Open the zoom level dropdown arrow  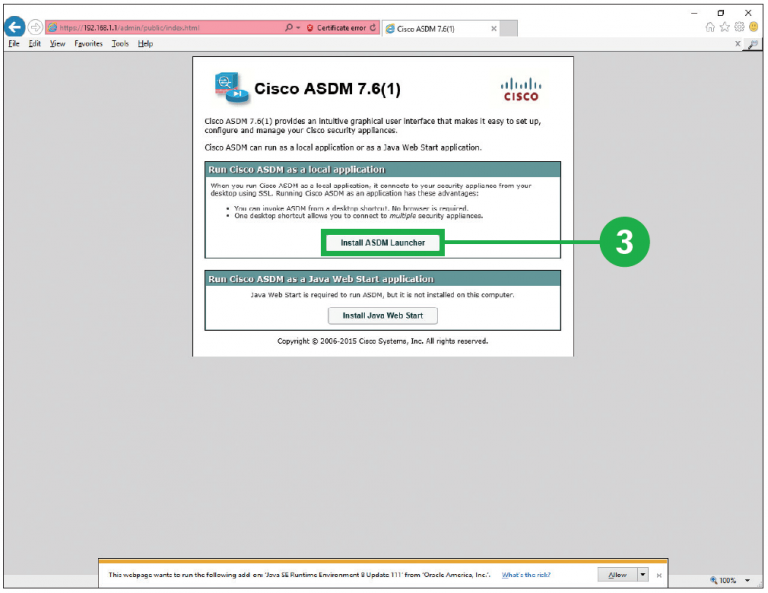coord(747,580)
